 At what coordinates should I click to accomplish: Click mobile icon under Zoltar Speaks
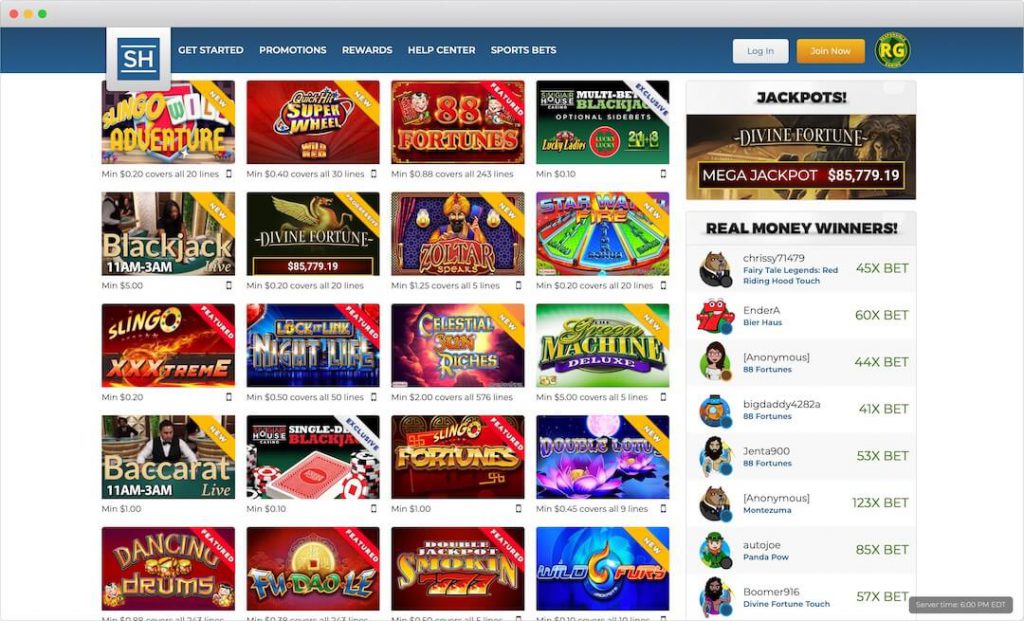click(519, 285)
